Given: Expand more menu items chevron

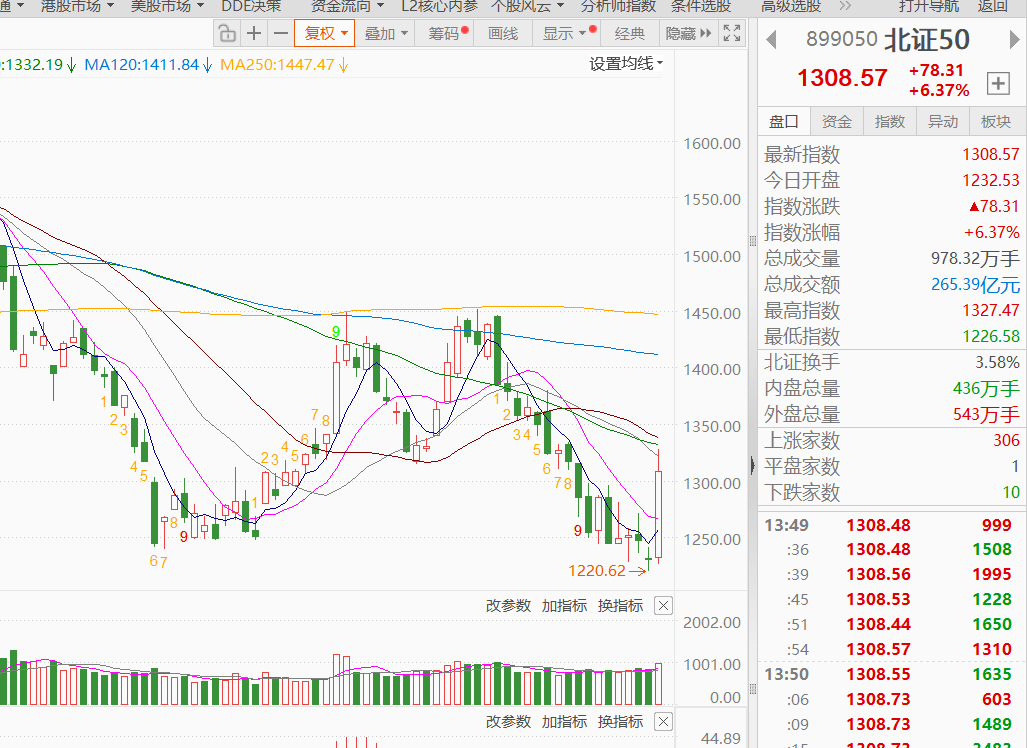Looking at the screenshot, I should click(x=846, y=7).
